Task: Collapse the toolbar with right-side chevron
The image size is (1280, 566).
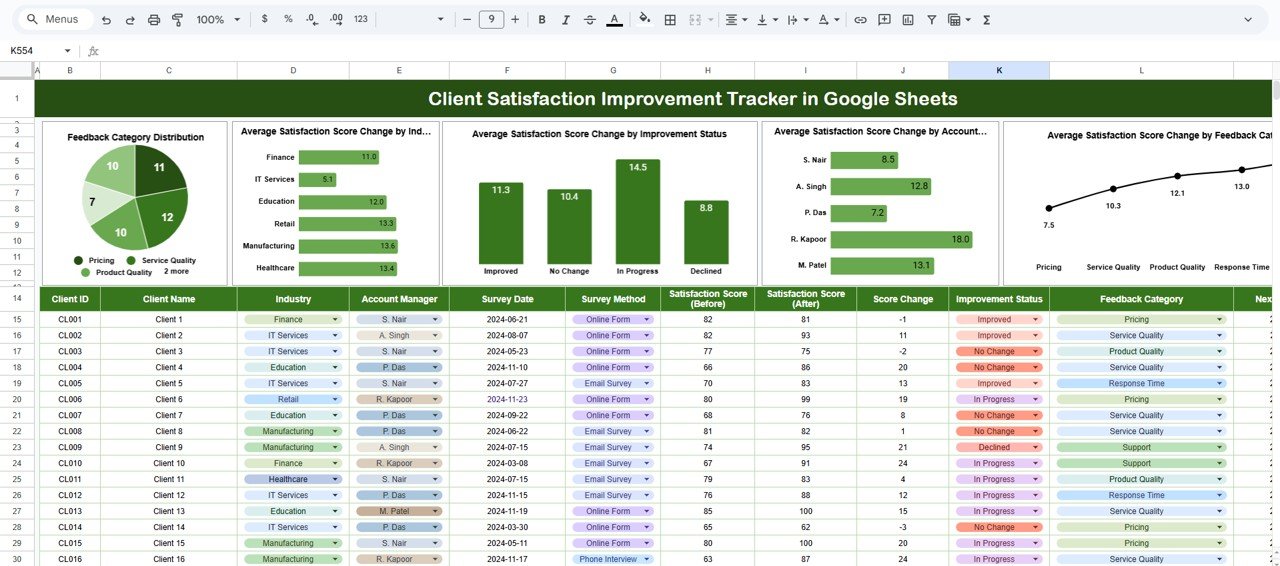Action: click(x=1248, y=19)
